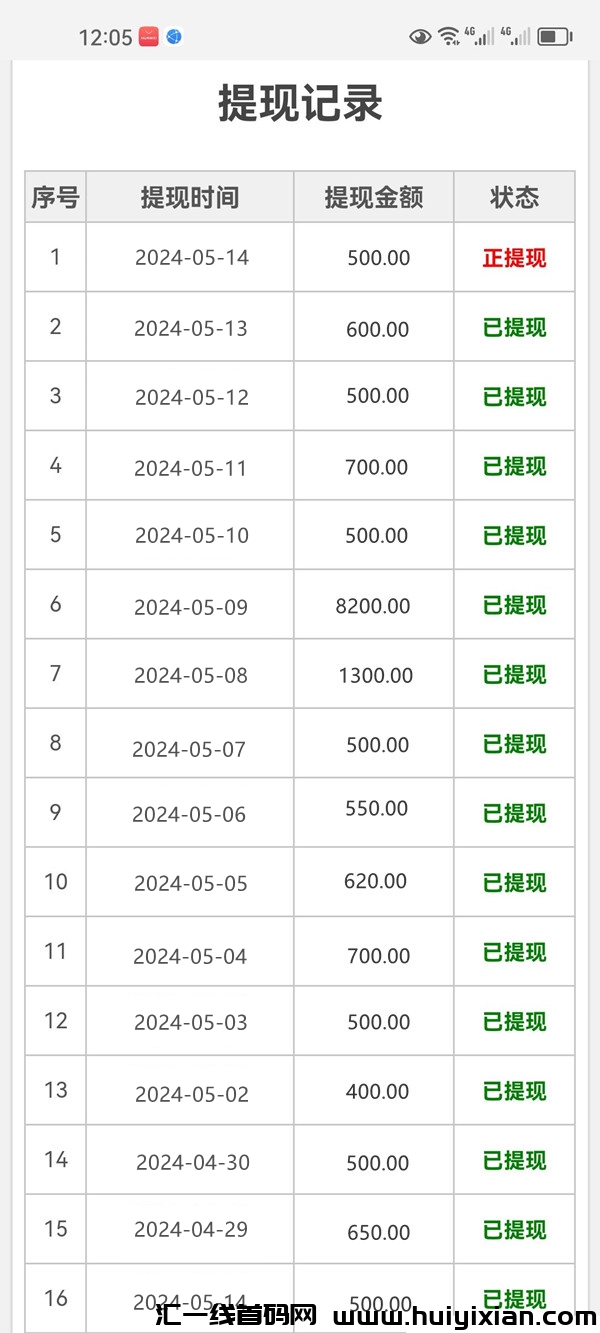Tap the red app notification icon
The height and width of the screenshot is (1333, 600).
(148, 37)
